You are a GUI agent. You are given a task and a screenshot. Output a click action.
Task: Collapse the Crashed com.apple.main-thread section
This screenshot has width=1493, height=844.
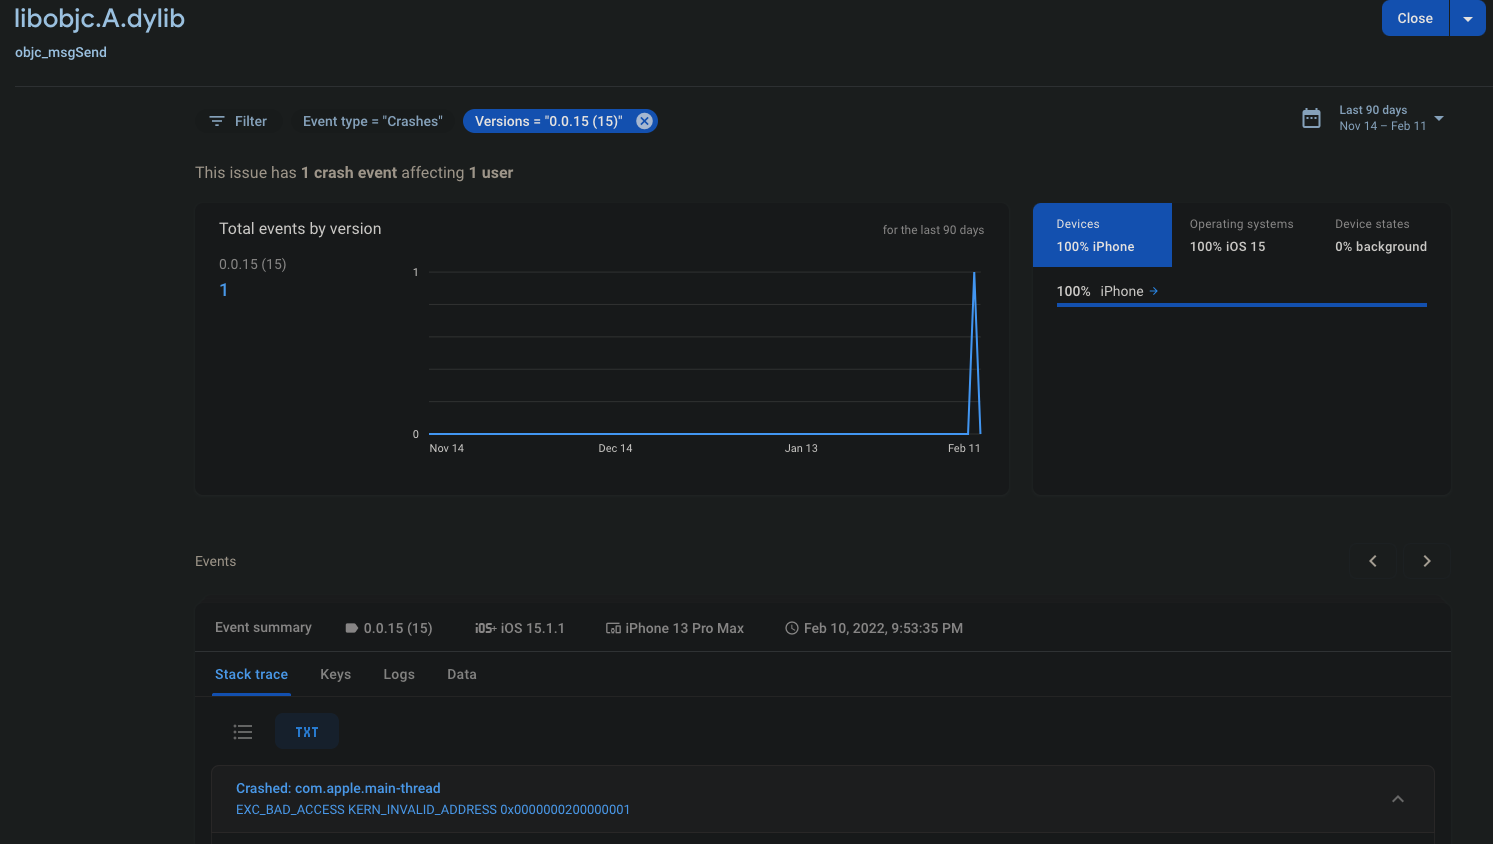1397,799
